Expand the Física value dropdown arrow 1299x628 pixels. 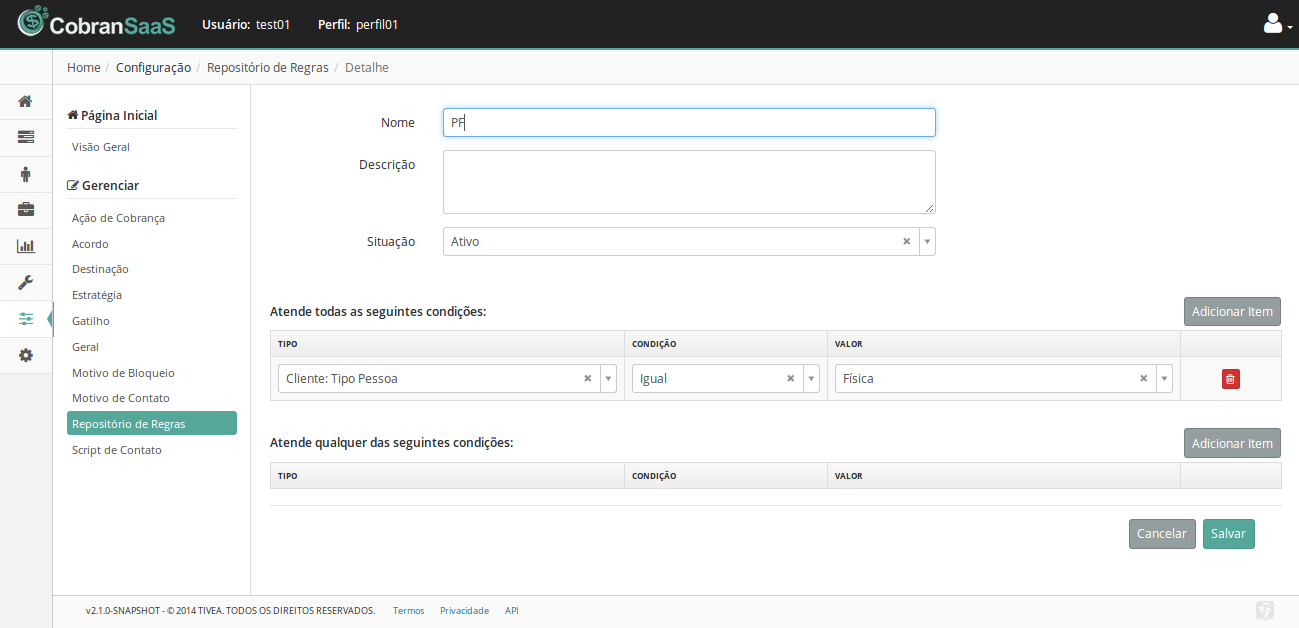pyautogui.click(x=1164, y=379)
